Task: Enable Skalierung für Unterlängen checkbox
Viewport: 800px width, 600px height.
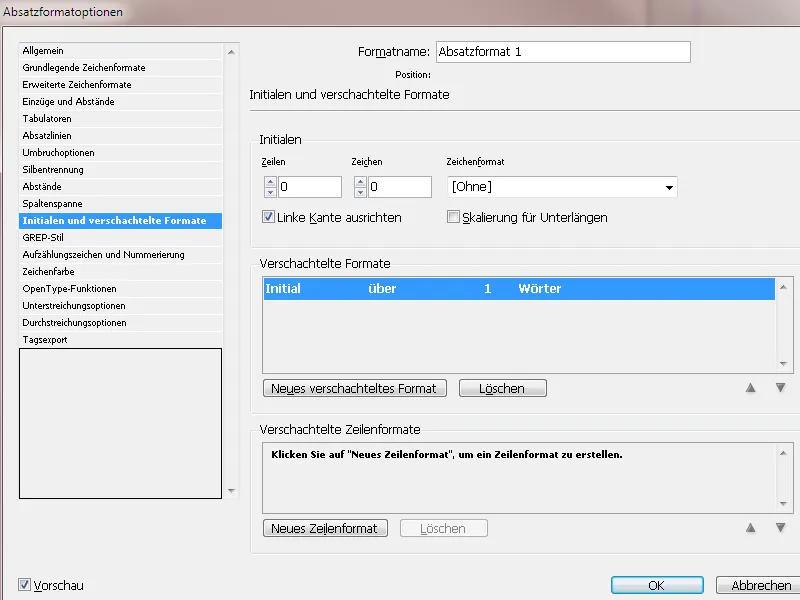Action: coord(453,217)
